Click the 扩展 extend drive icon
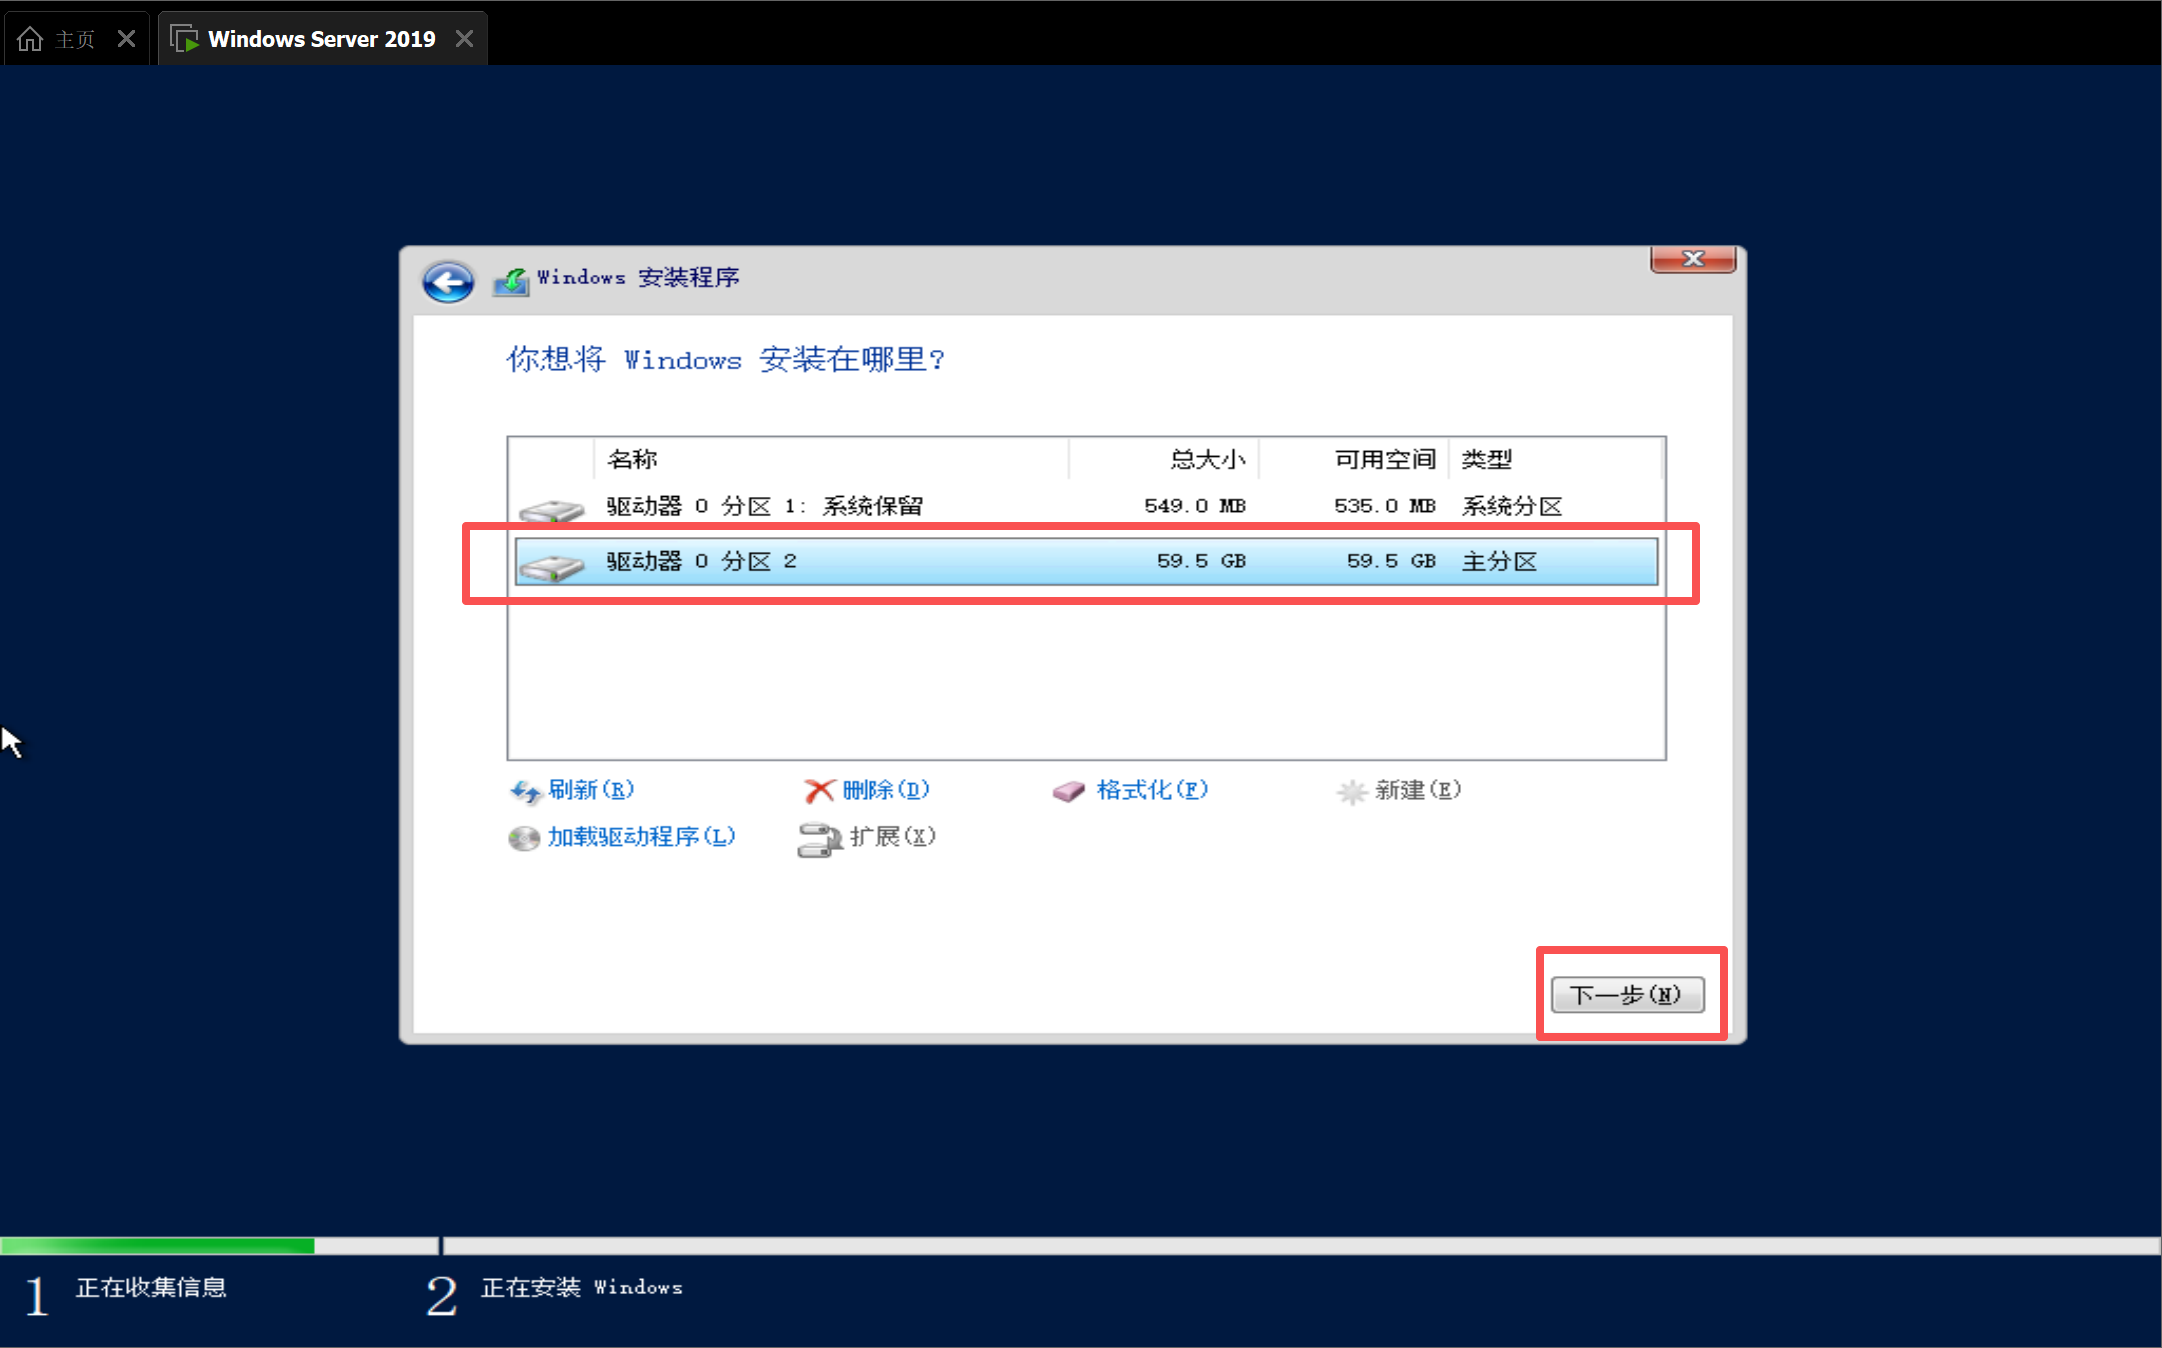This screenshot has width=2162, height=1348. pyautogui.click(x=819, y=839)
